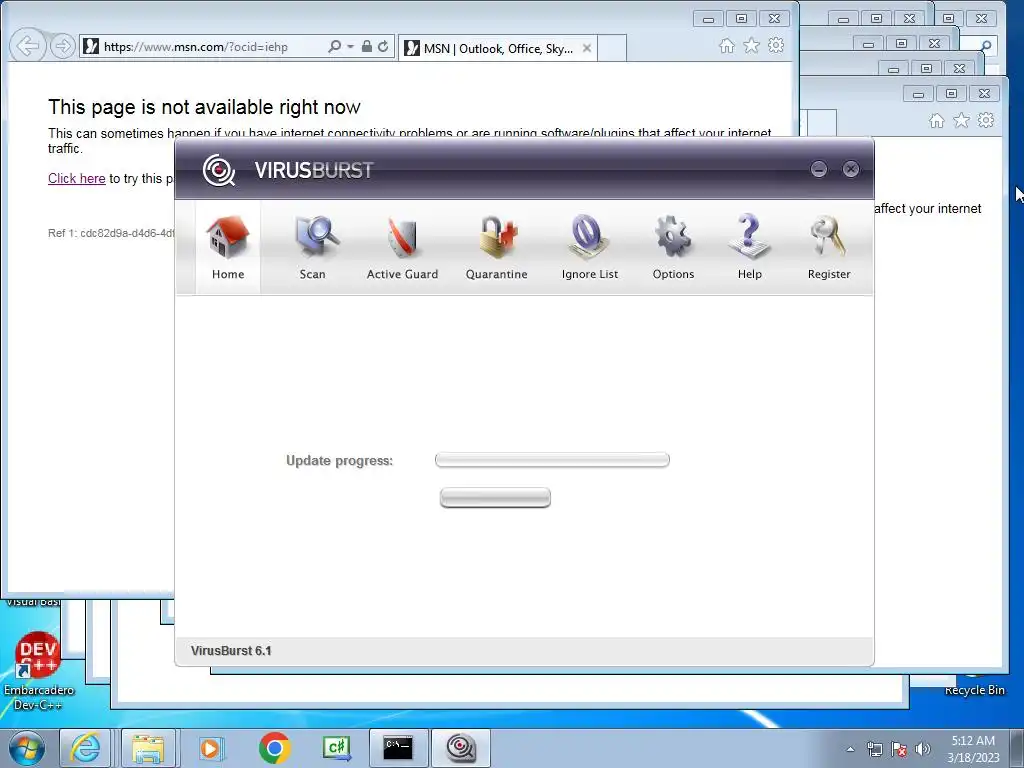Open the Home section in VirusBurst

[228, 248]
